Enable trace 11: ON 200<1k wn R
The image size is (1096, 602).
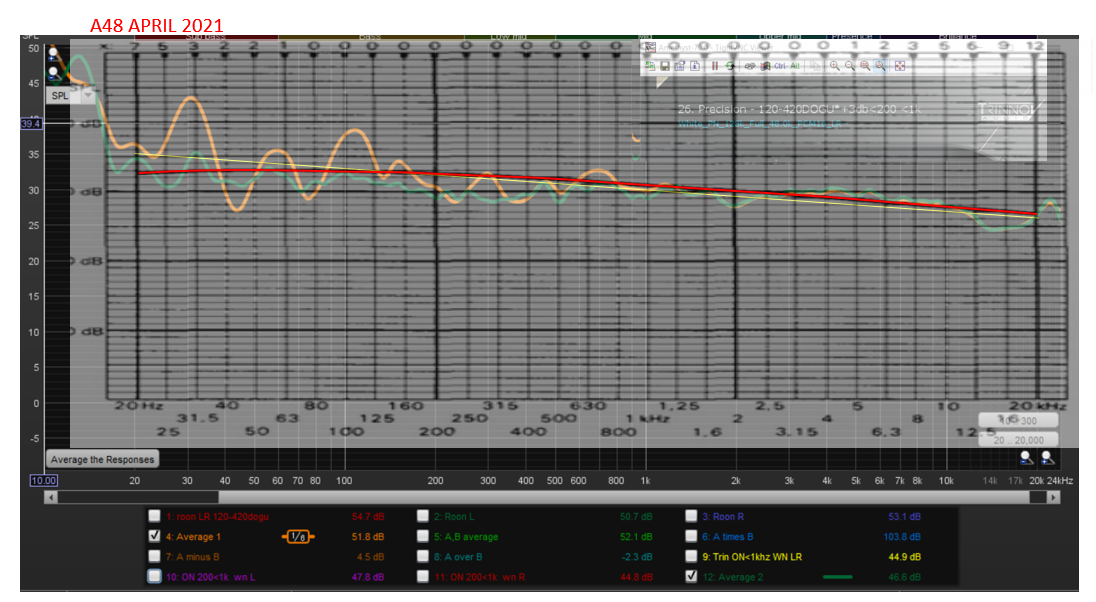point(423,576)
